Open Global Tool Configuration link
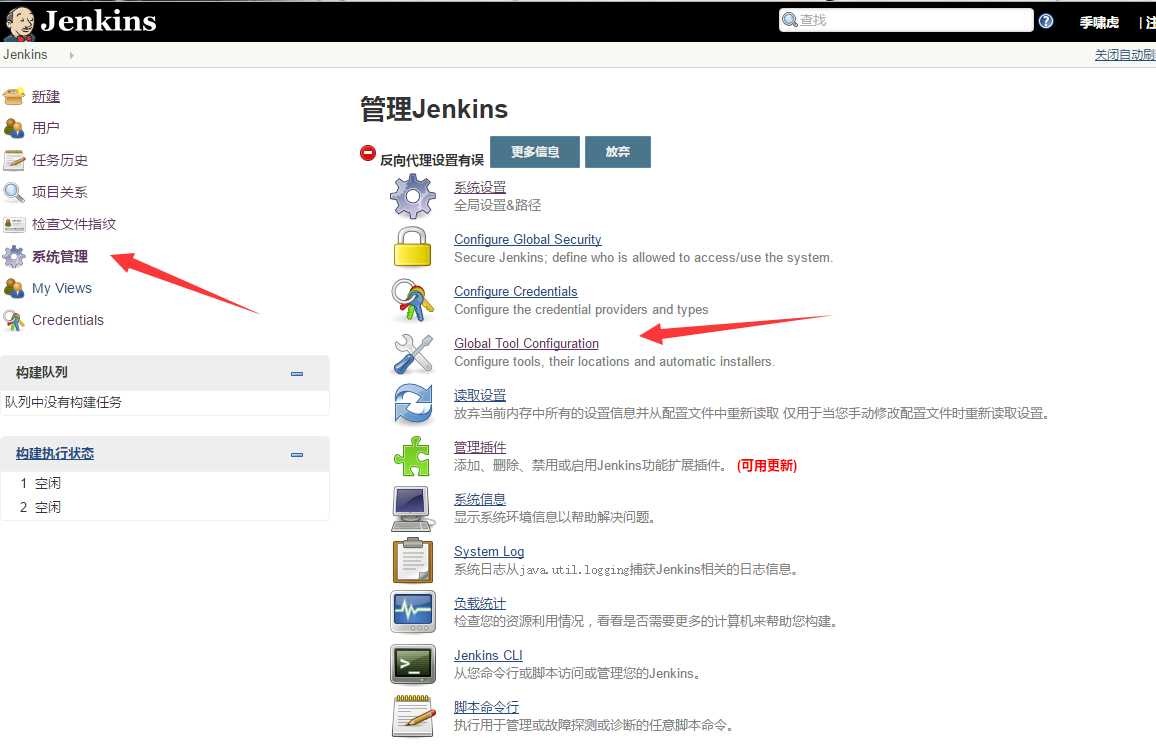1156x744 pixels. click(526, 344)
